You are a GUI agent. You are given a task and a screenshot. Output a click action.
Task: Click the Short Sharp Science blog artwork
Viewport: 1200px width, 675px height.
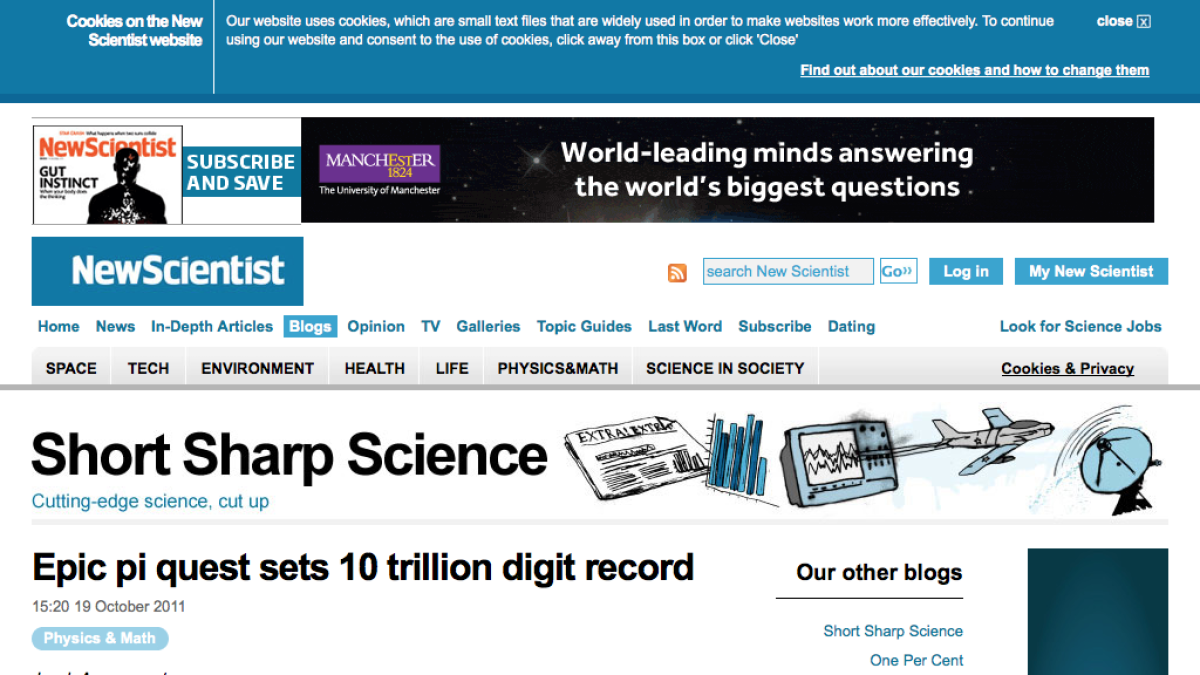[850, 455]
